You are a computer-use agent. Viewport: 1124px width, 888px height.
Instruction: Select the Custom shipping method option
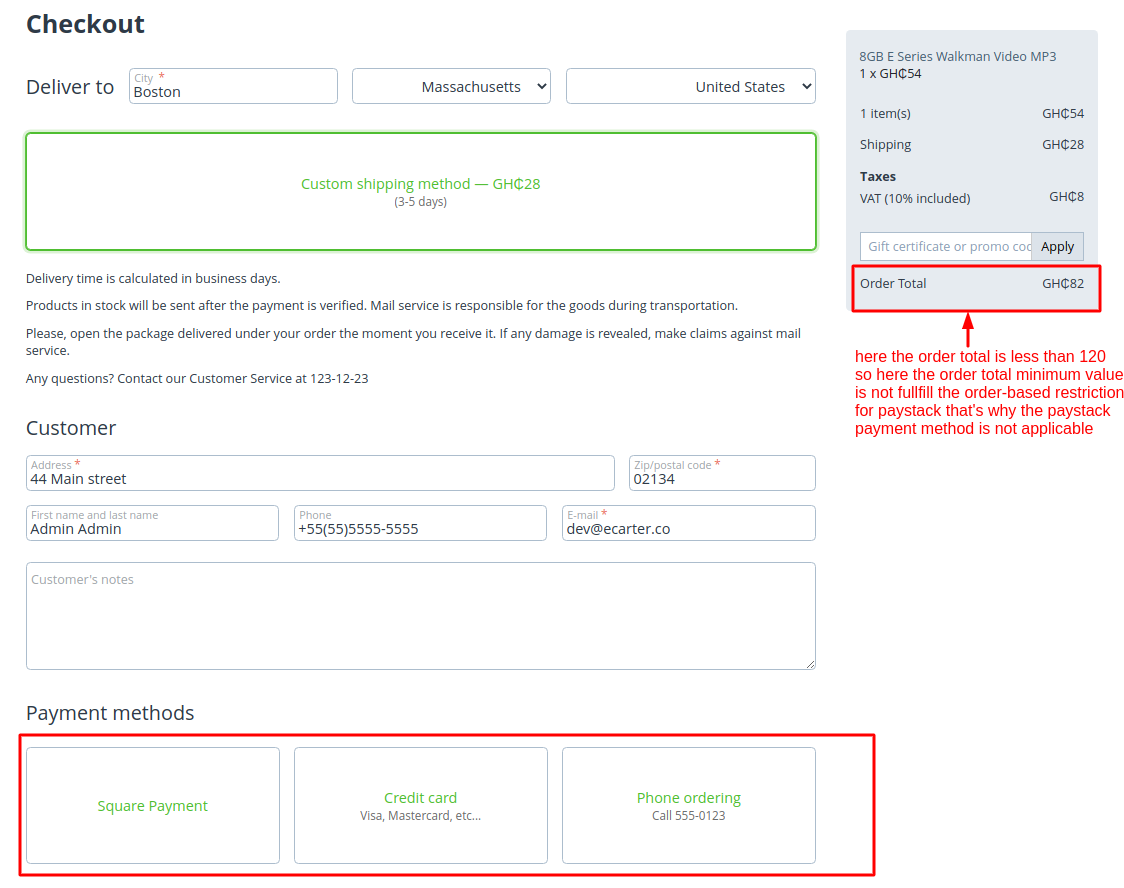click(x=420, y=191)
